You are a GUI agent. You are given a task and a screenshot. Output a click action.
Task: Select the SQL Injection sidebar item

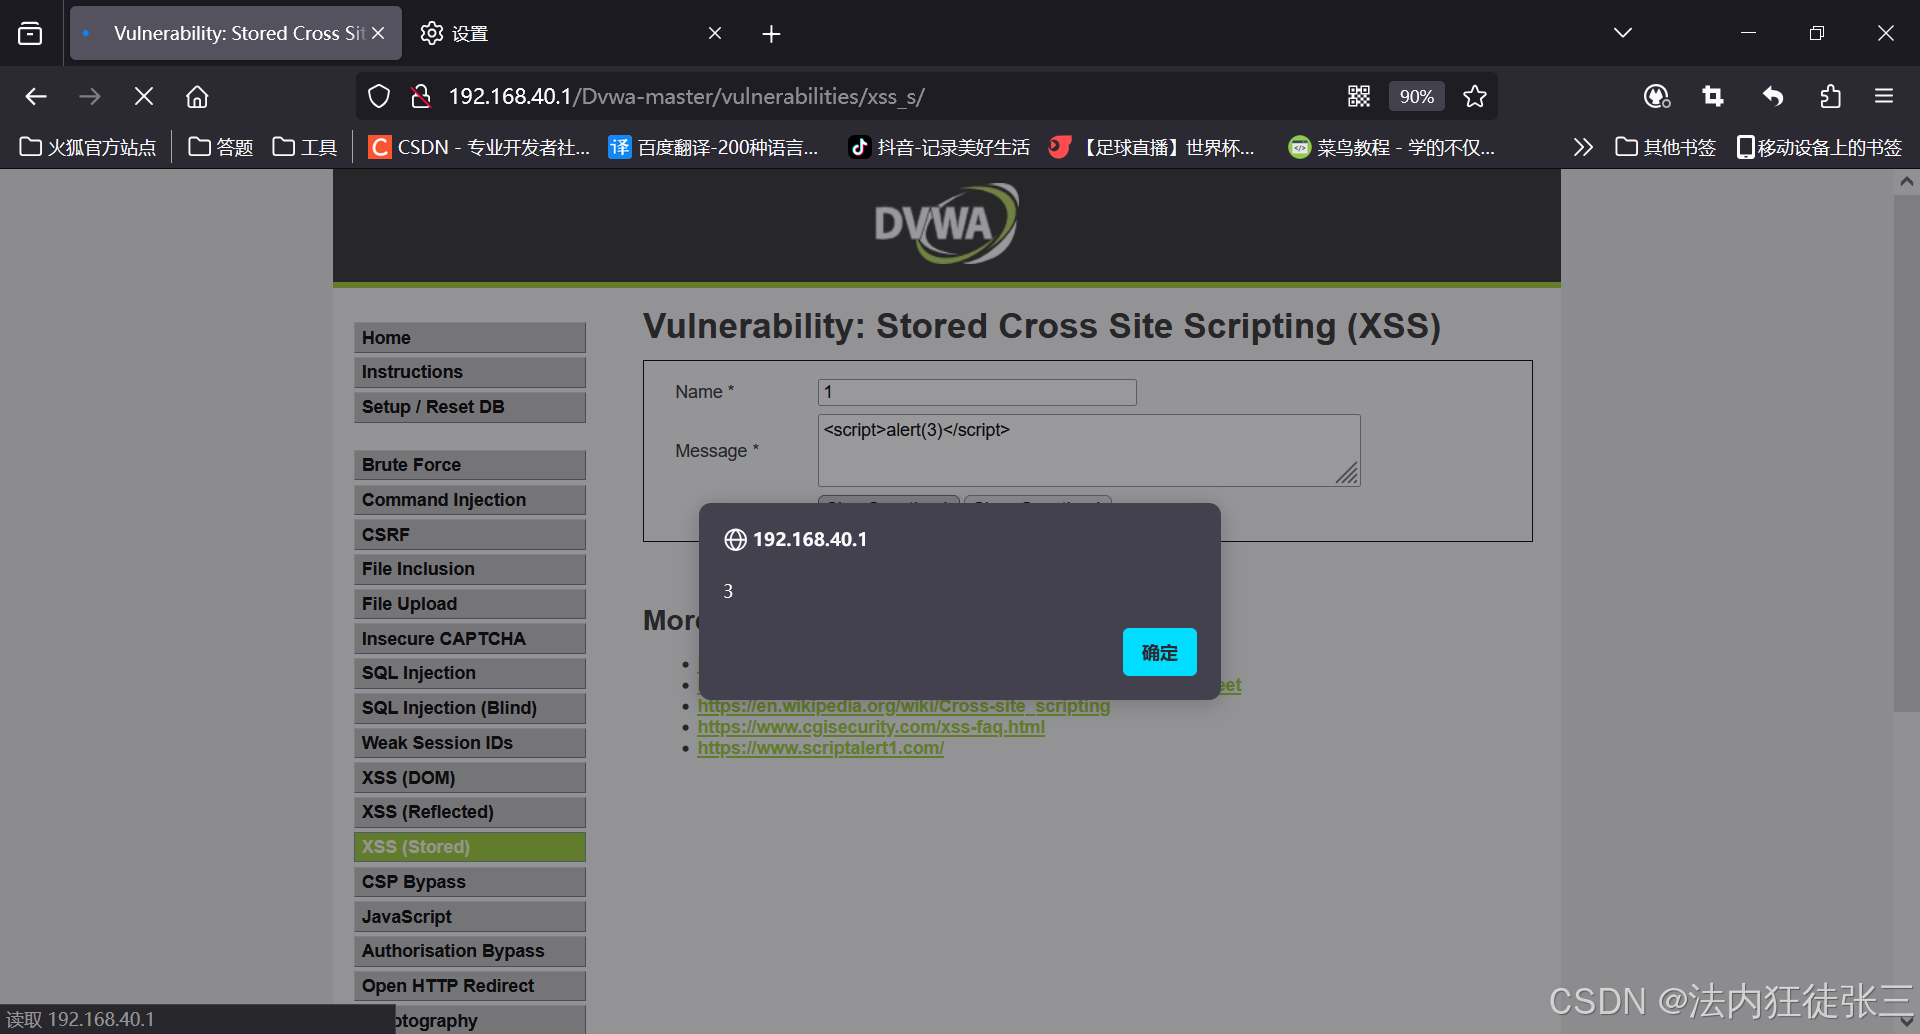469,672
